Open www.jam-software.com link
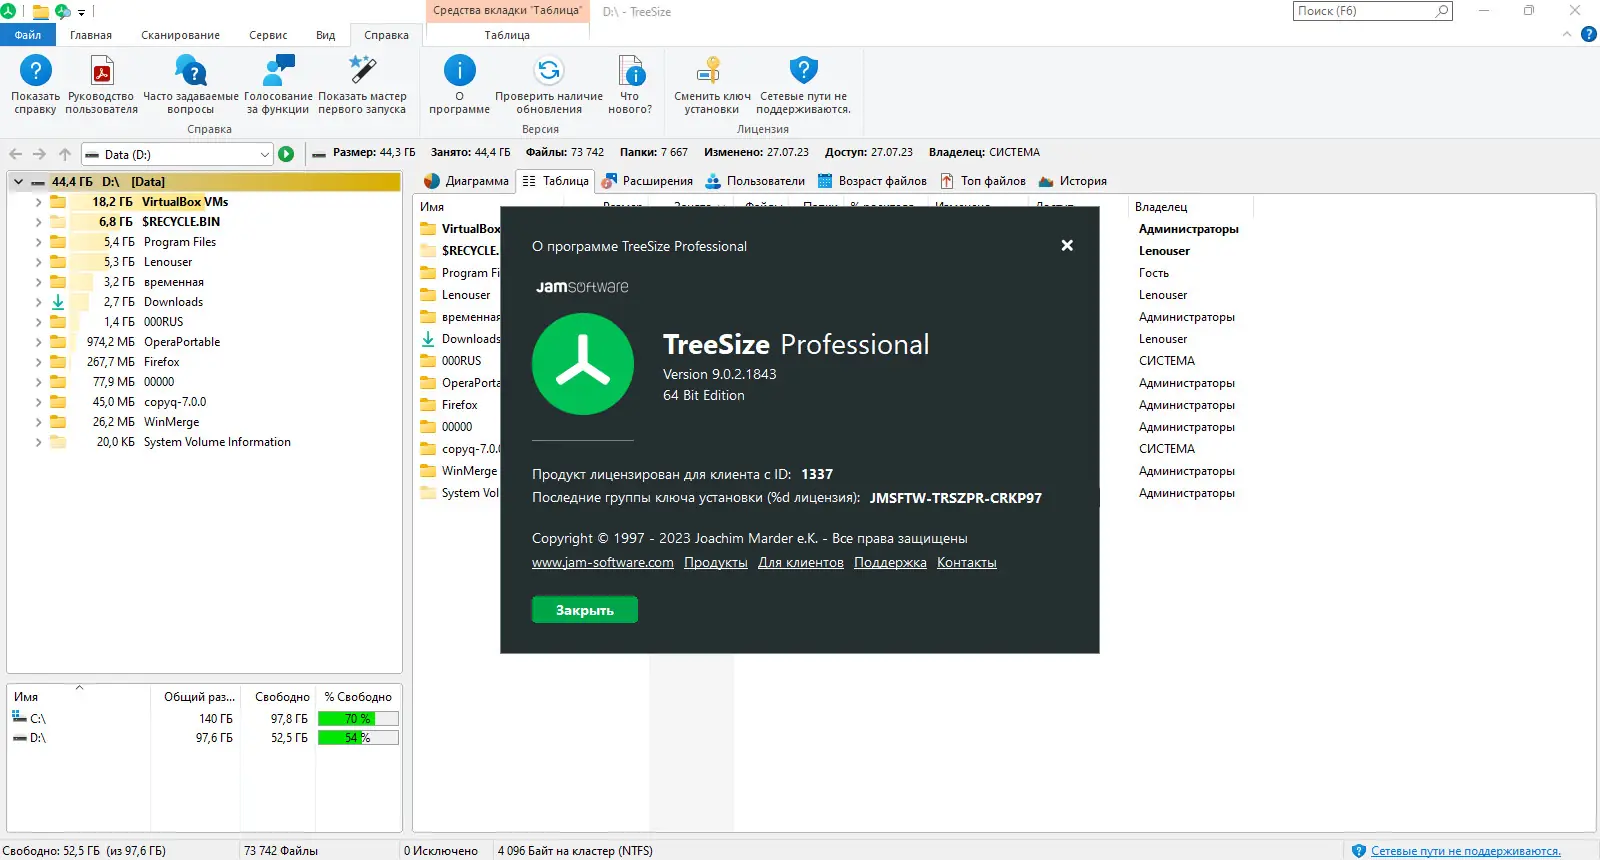This screenshot has width=1600, height=860. [603, 563]
